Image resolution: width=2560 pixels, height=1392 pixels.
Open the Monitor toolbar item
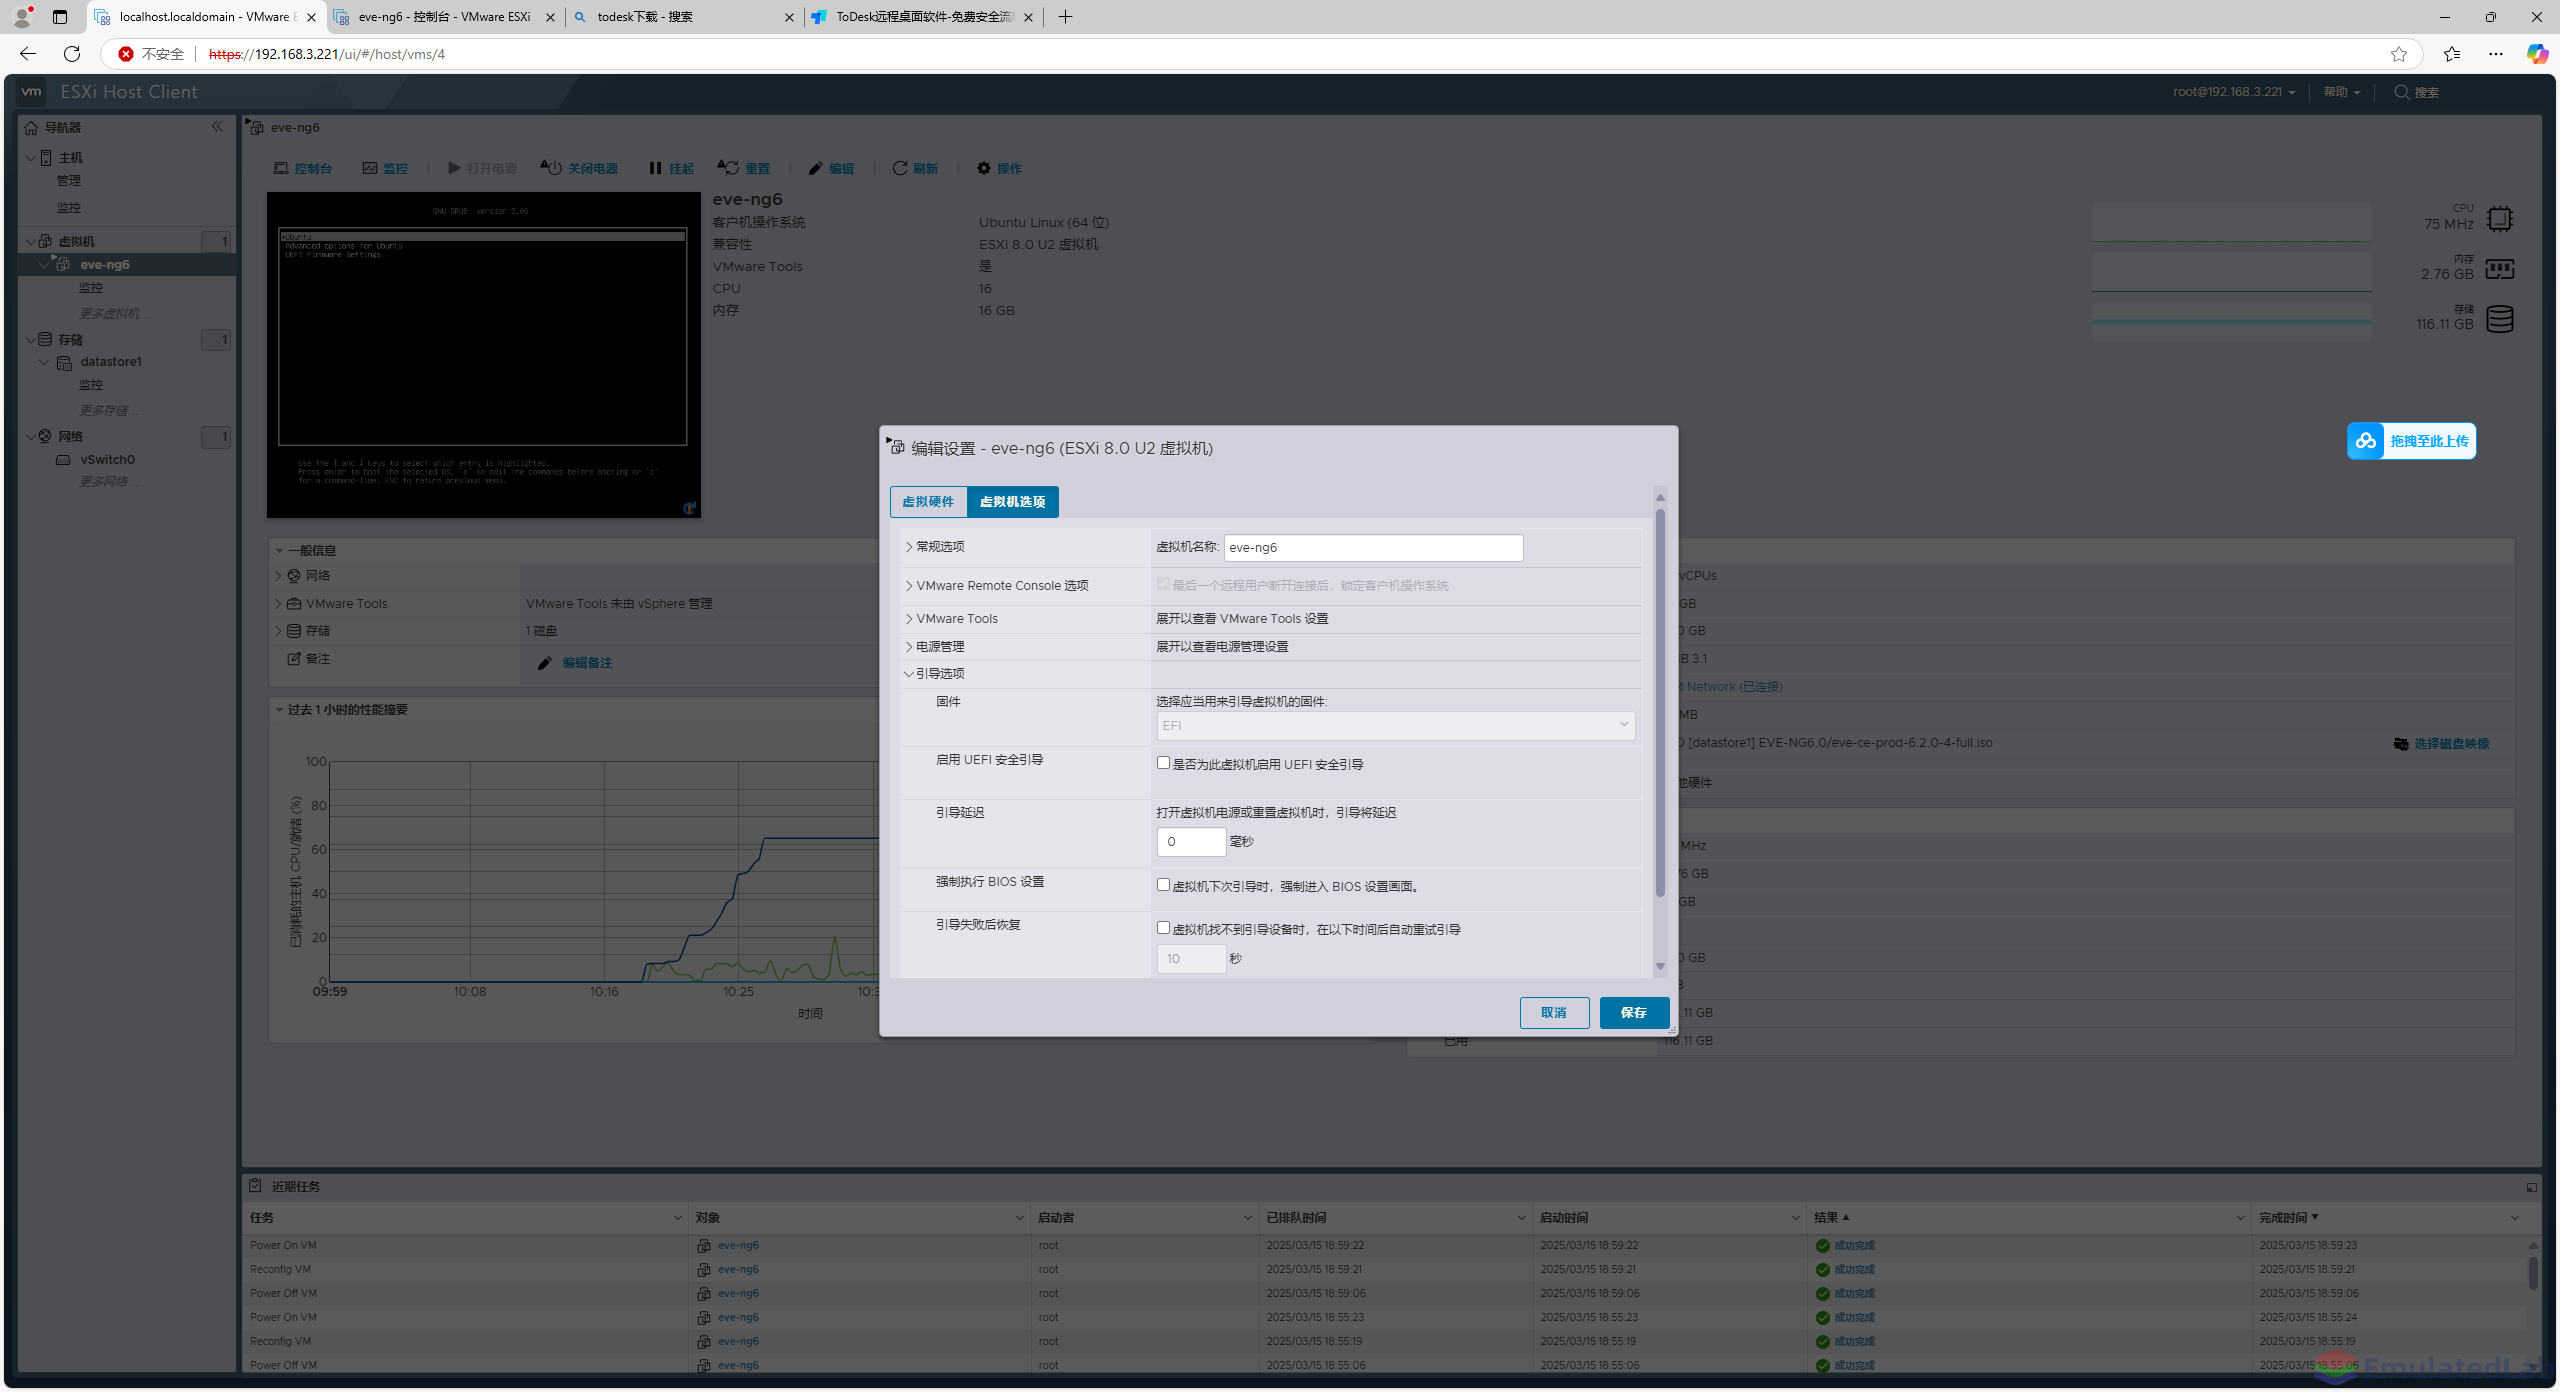tap(385, 168)
